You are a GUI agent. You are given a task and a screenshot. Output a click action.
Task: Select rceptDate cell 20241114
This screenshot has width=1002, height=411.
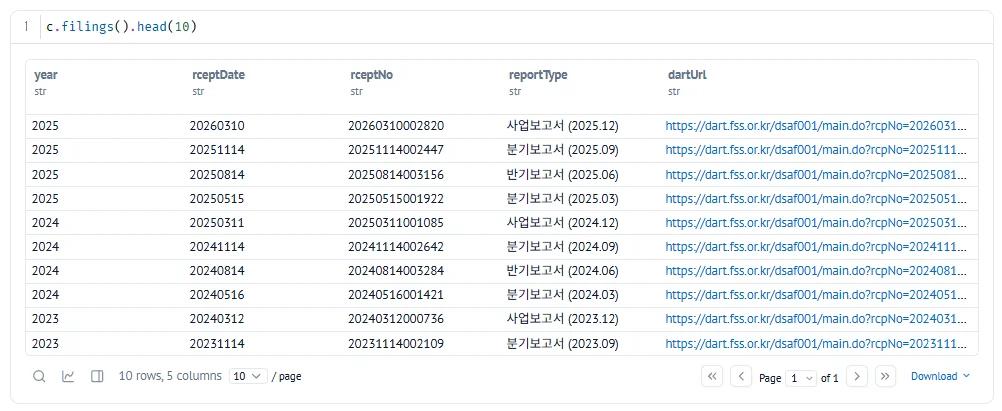pos(217,247)
